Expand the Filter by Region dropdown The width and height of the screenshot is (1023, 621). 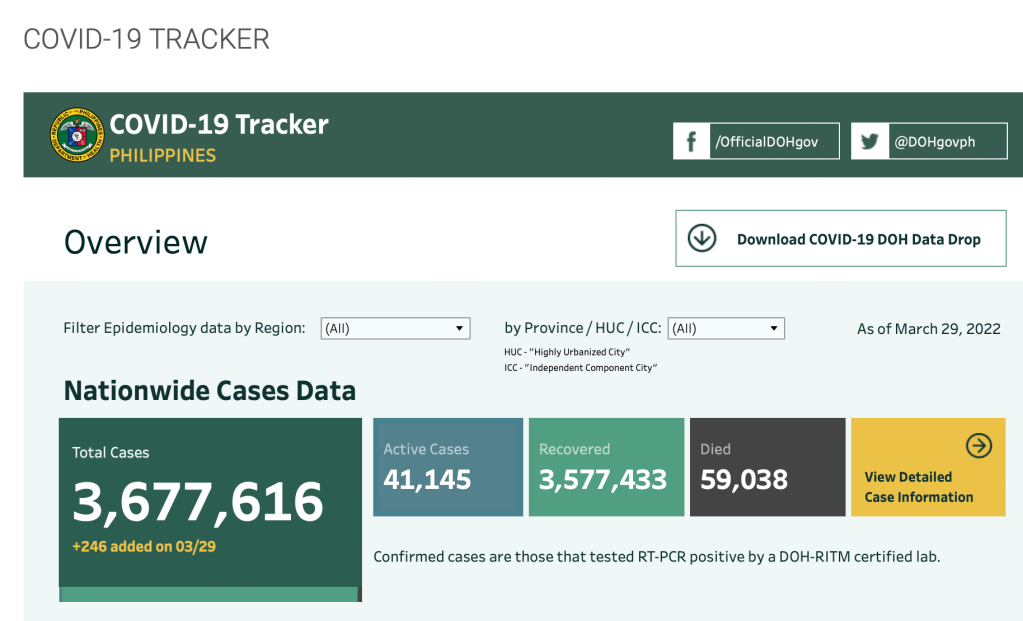pos(395,328)
